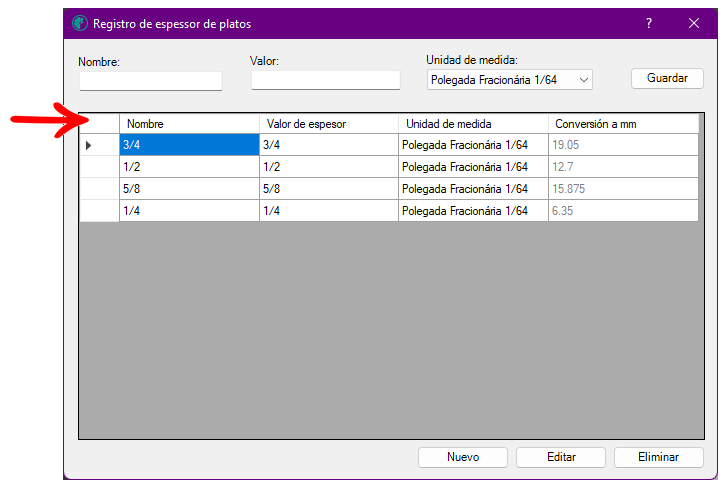Click the unit cell in the 1/4 row
Screen dimensions: 726x487
tap(473, 211)
